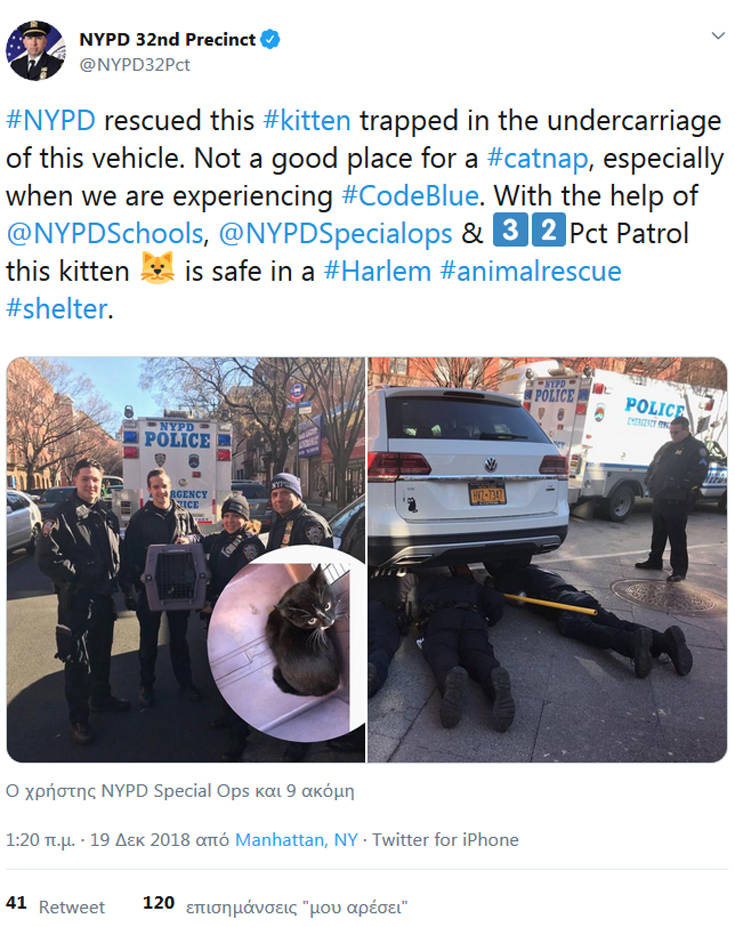The width and height of the screenshot is (735, 927).
Task: Open the #kitten hashtag
Action: tap(307, 121)
